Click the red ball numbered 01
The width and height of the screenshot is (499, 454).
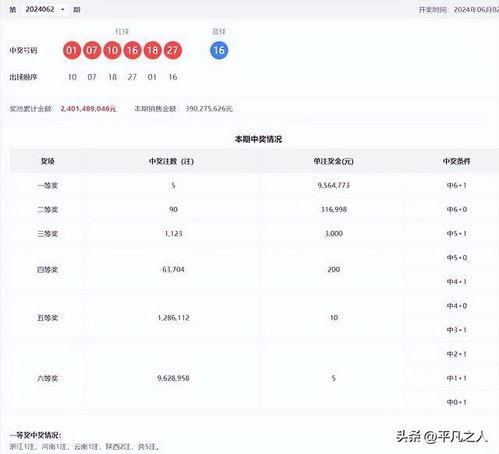(72, 50)
